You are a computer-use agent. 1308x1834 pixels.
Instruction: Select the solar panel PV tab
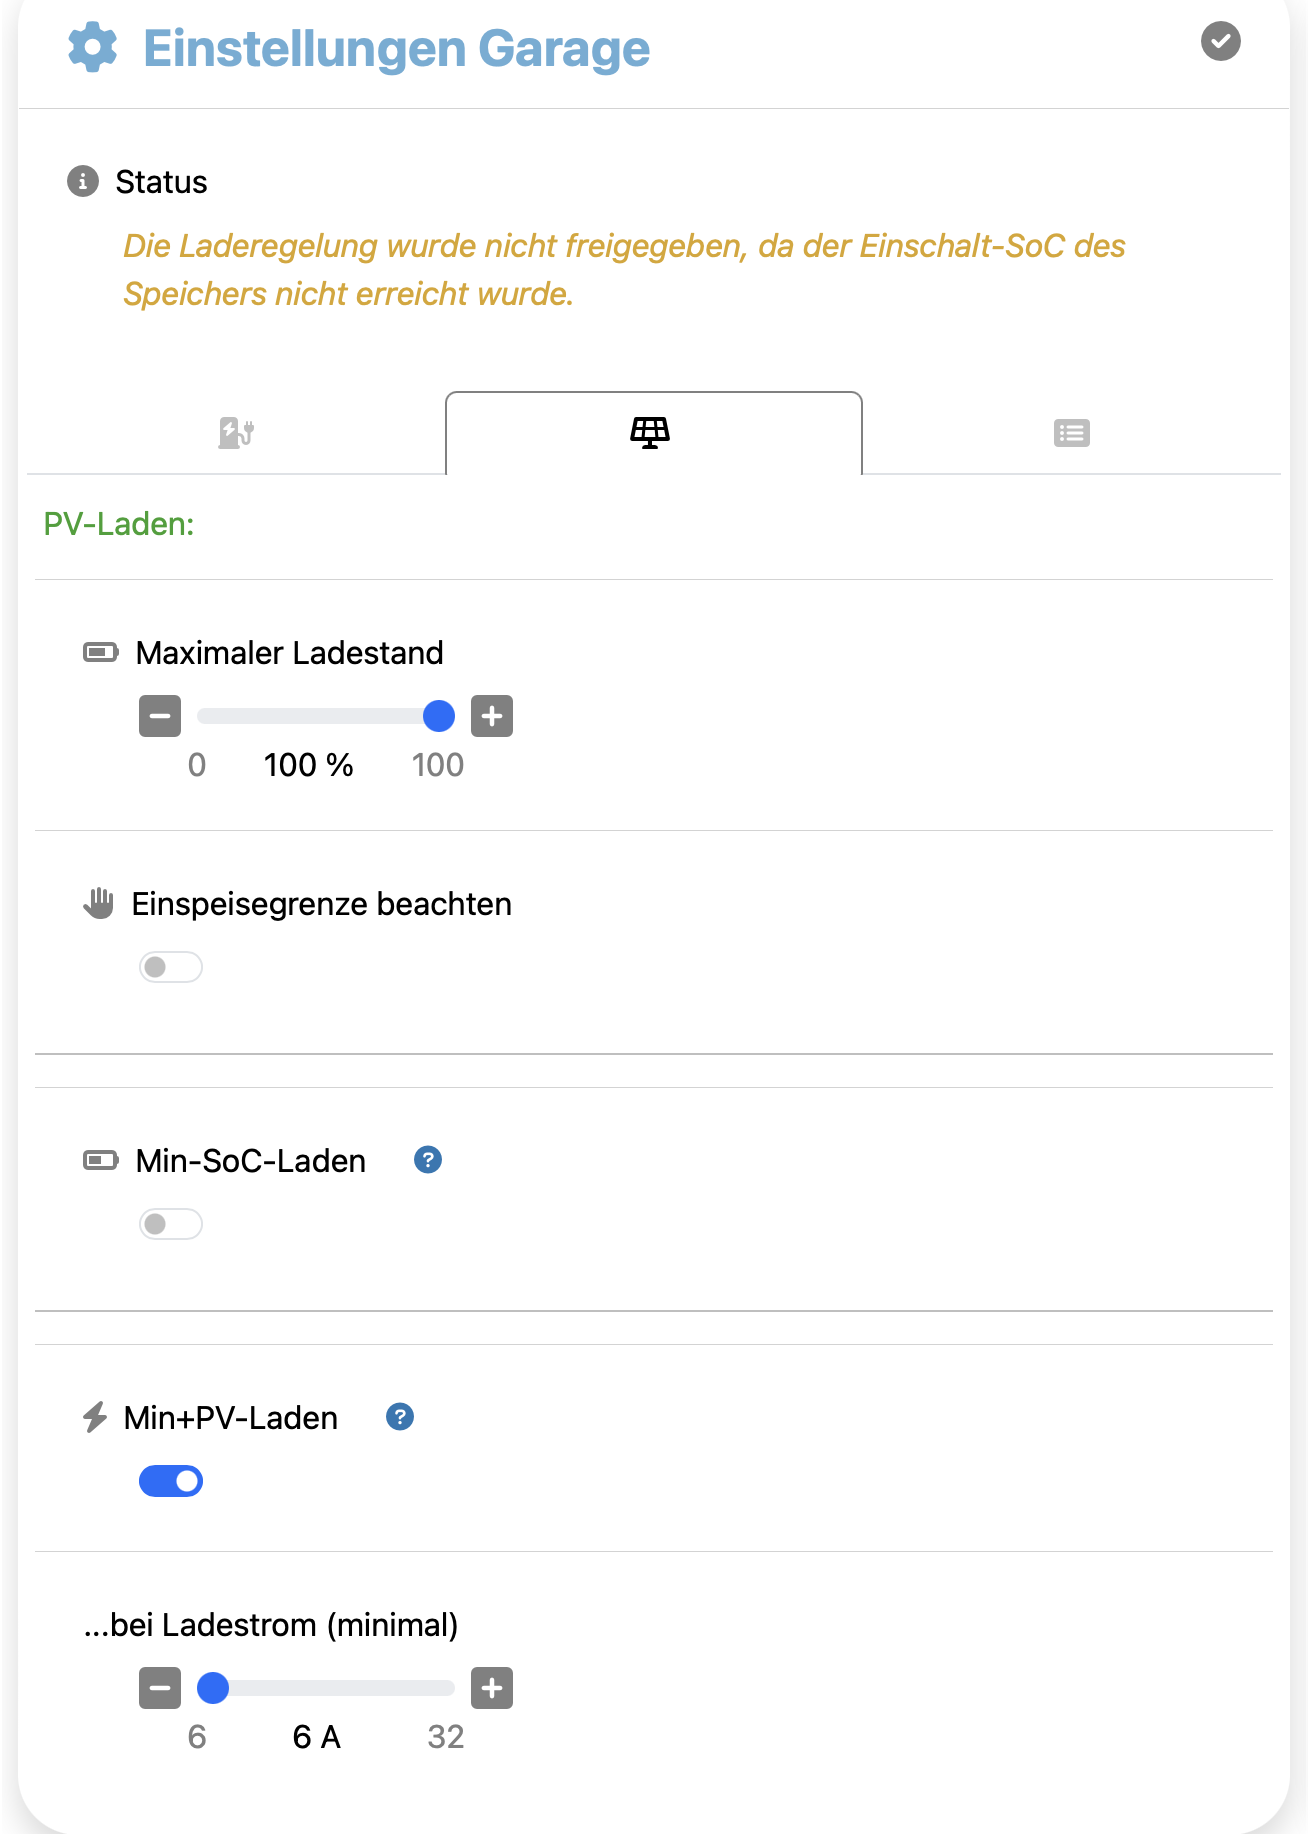tap(650, 433)
